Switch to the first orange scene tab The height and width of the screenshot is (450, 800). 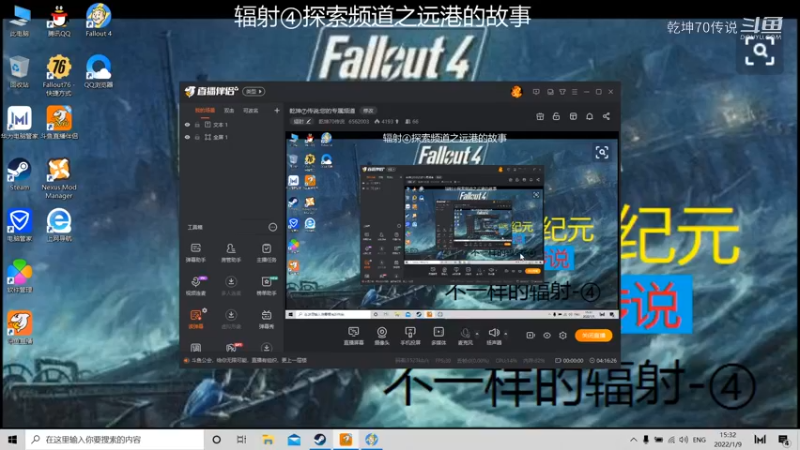pos(205,110)
